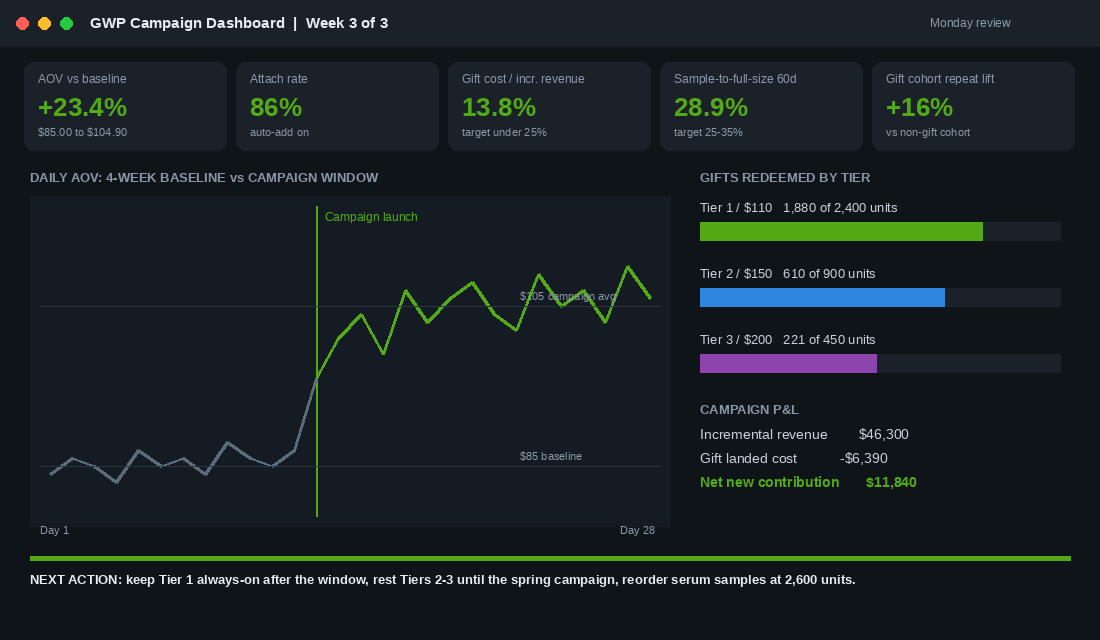
Task: Click the 'Gift landed cost' row label
Action: click(x=748, y=458)
